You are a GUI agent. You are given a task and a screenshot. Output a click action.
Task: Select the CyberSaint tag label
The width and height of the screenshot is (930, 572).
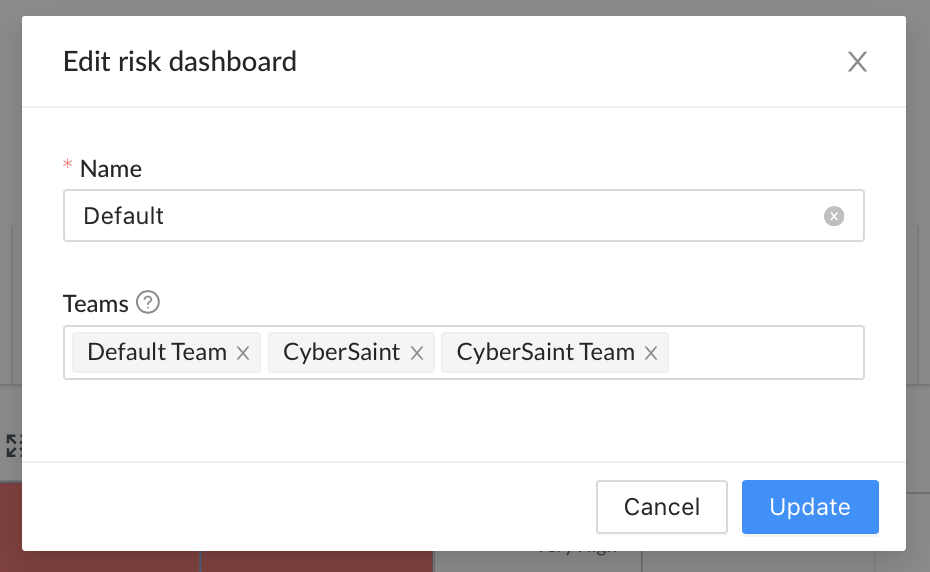(342, 352)
